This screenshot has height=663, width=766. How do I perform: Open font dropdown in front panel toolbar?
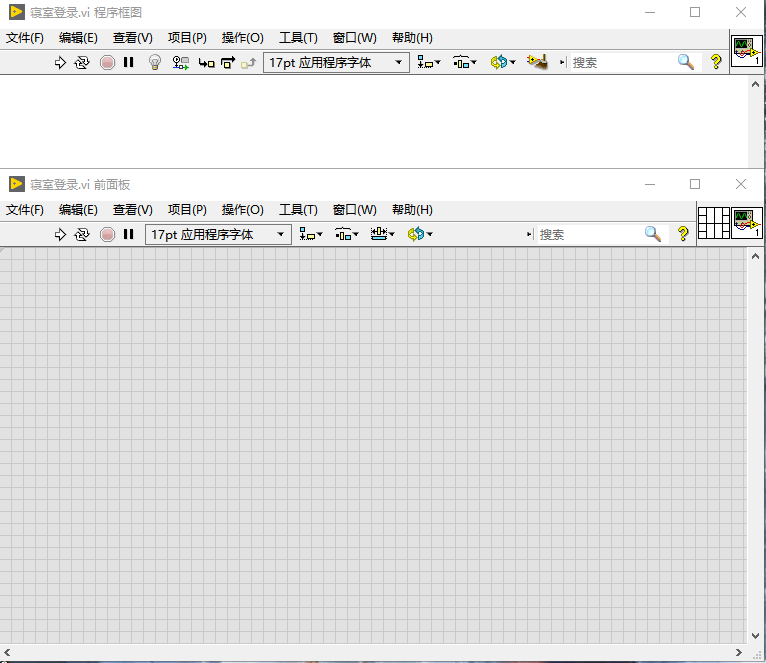point(218,235)
